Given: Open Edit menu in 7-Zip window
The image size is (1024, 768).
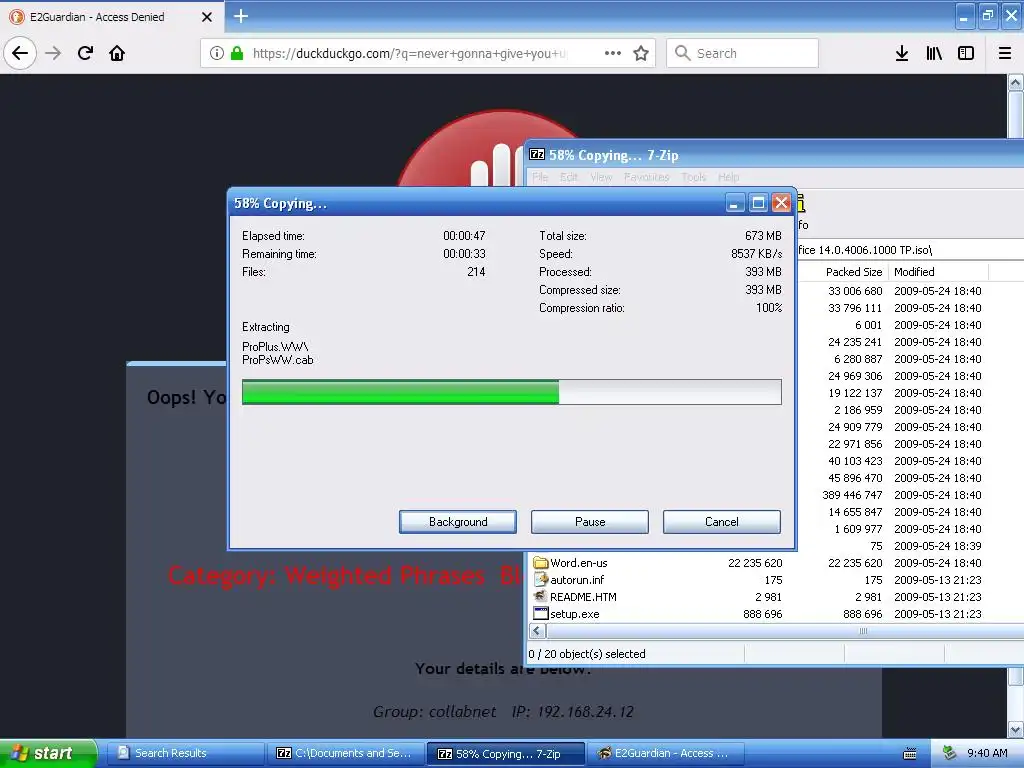Looking at the screenshot, I should click(569, 177).
